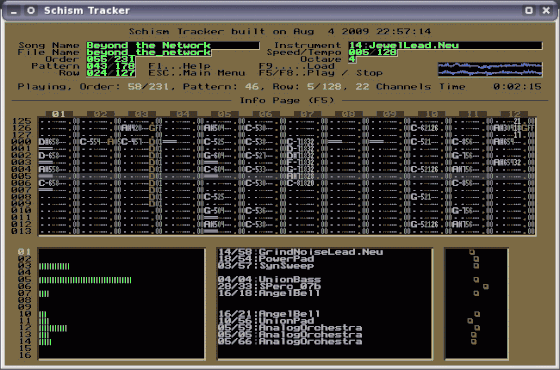The width and height of the screenshot is (560, 370).
Task: Click the highlighted playing row 005 number
Action: [x=22, y=176]
